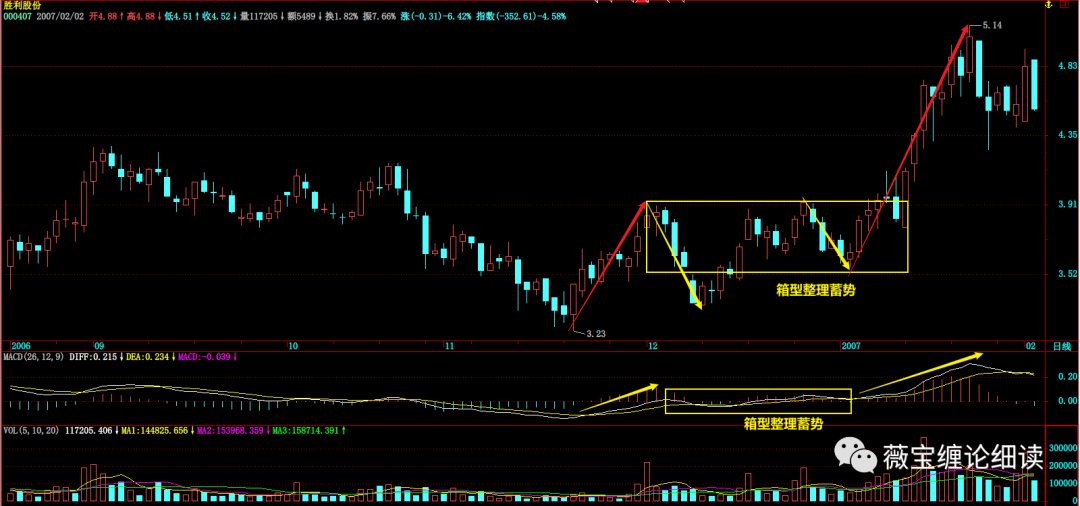Click the 2007 label on the time axis
1080x506 pixels.
851,346
